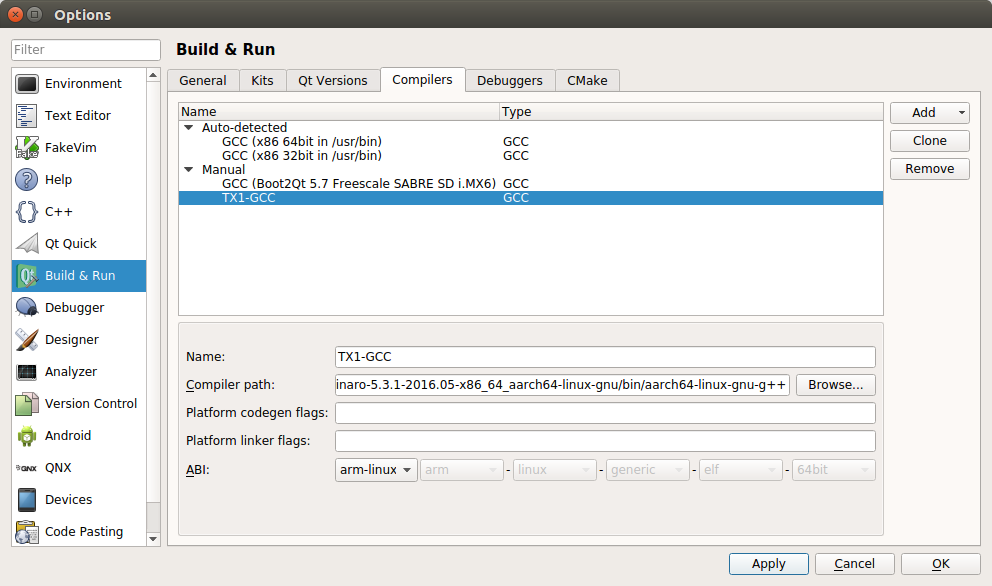Open the FakeVim settings icon

(x=27, y=148)
